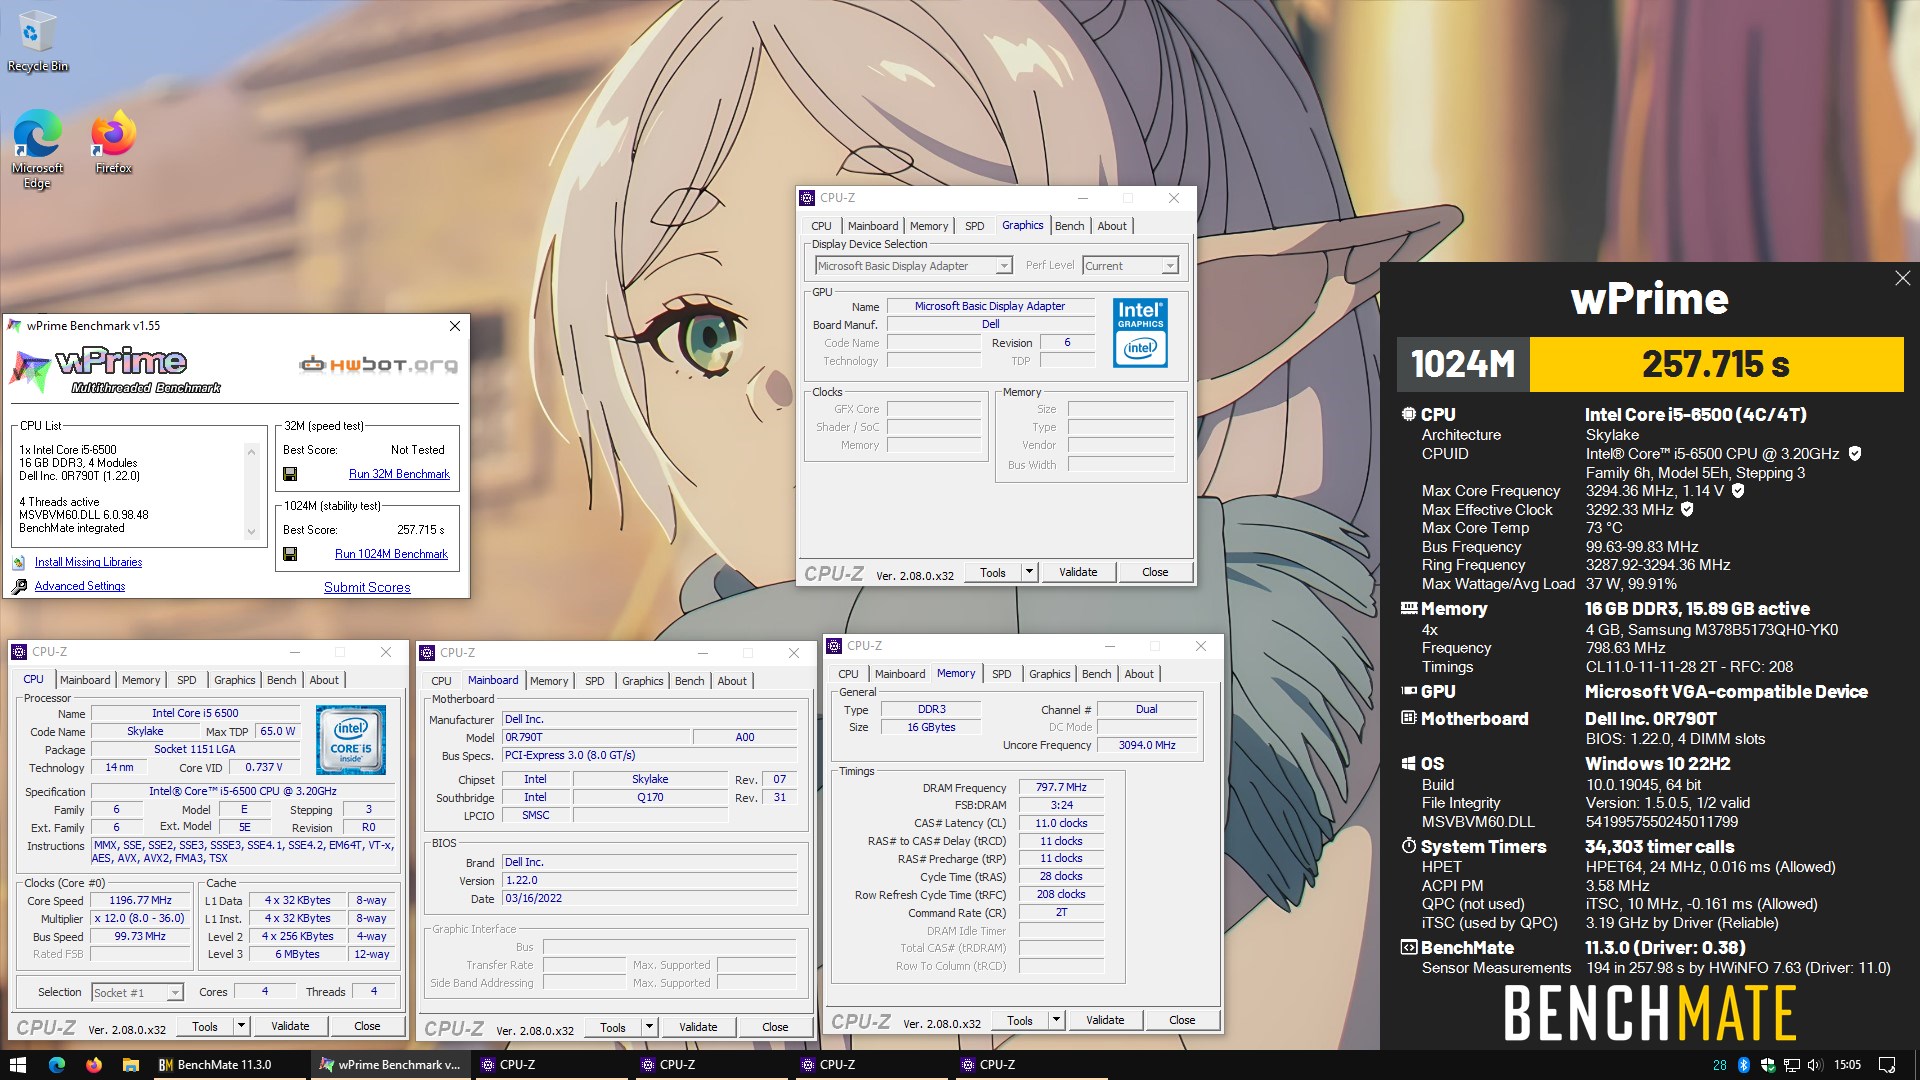This screenshot has width=1920, height=1080.
Task: Open the Microsoft Edge desktop shortcut
Action: tap(37, 148)
